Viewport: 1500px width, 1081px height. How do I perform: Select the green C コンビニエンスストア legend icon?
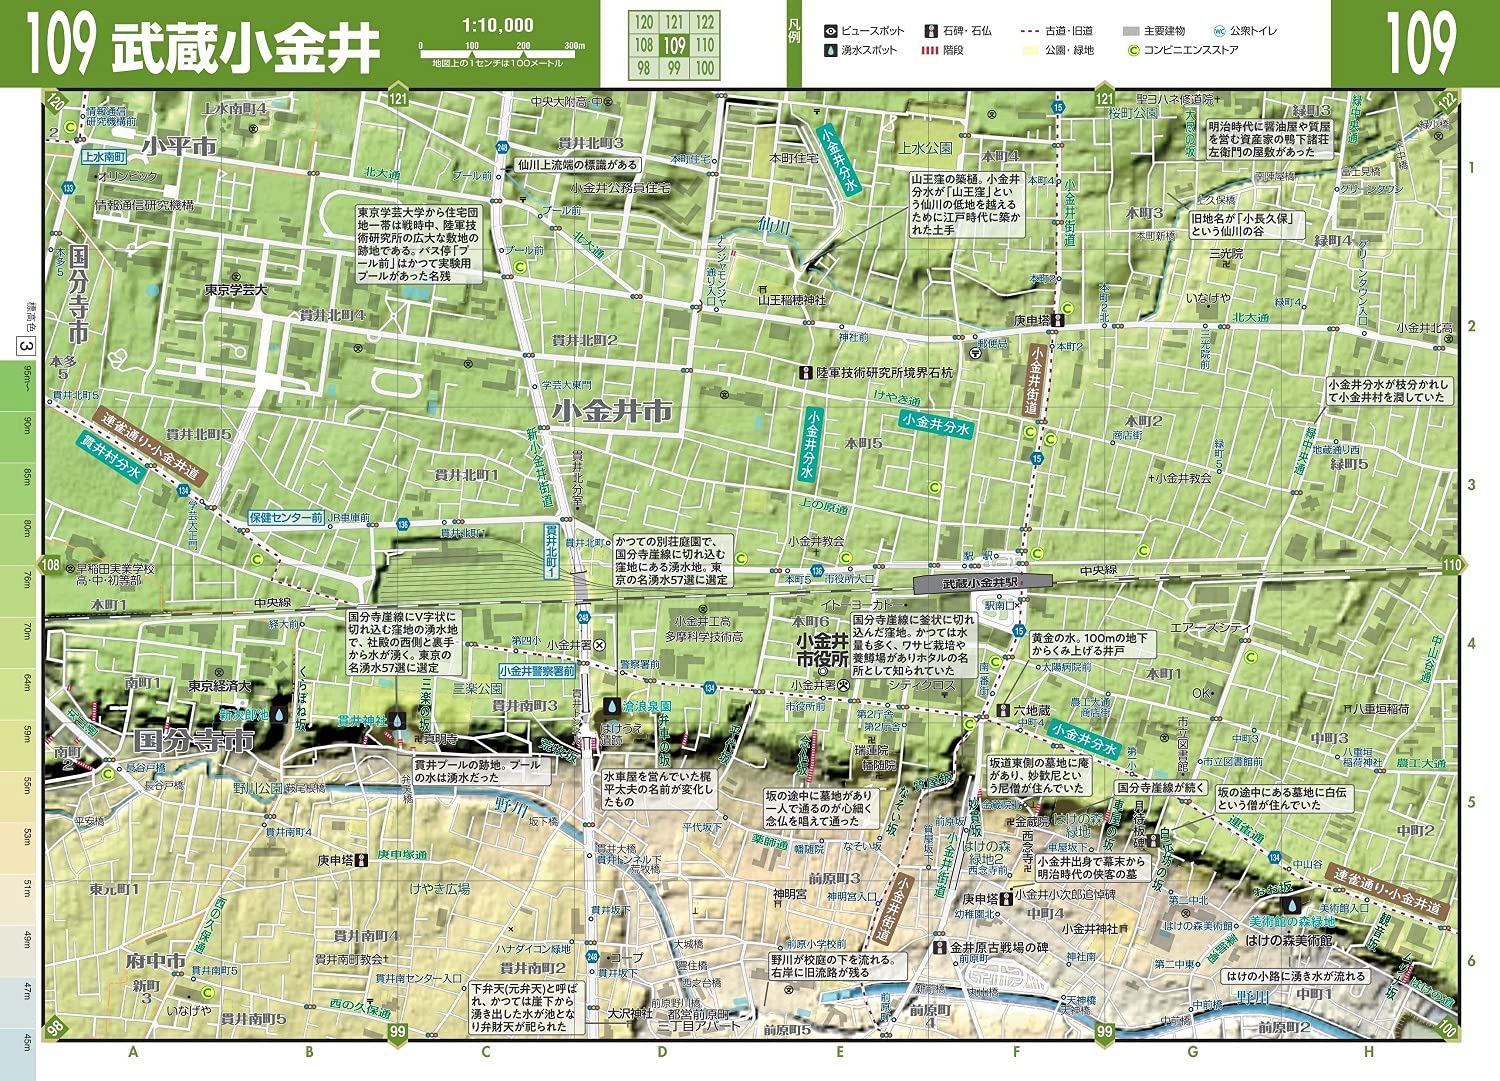(1132, 50)
